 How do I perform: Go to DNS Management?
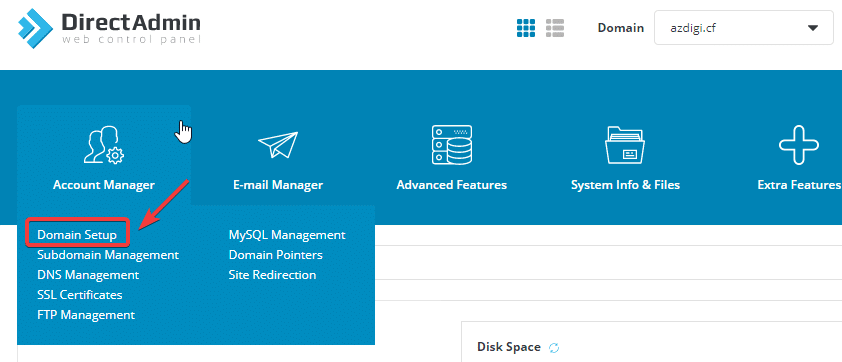(88, 275)
